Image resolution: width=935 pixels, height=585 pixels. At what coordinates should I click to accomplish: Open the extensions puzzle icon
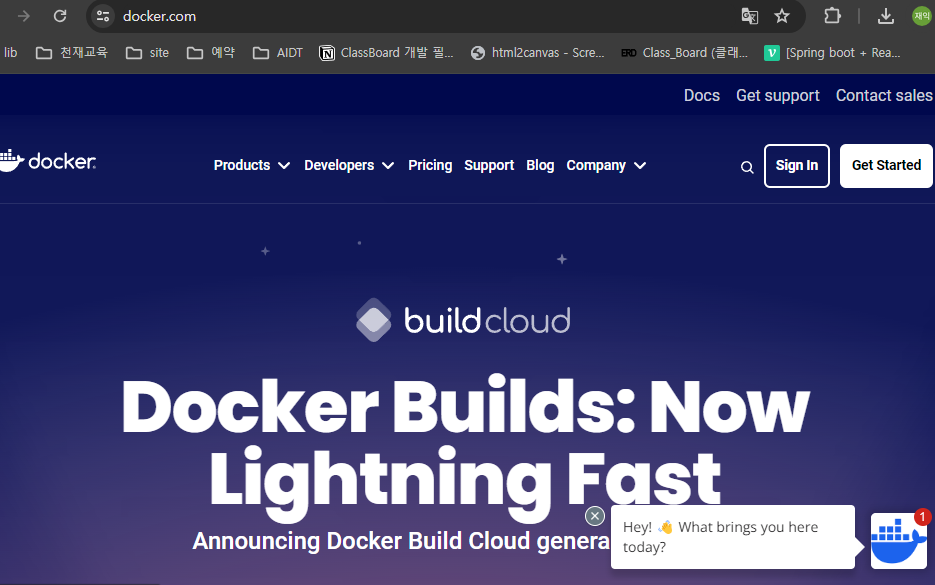[x=832, y=16]
